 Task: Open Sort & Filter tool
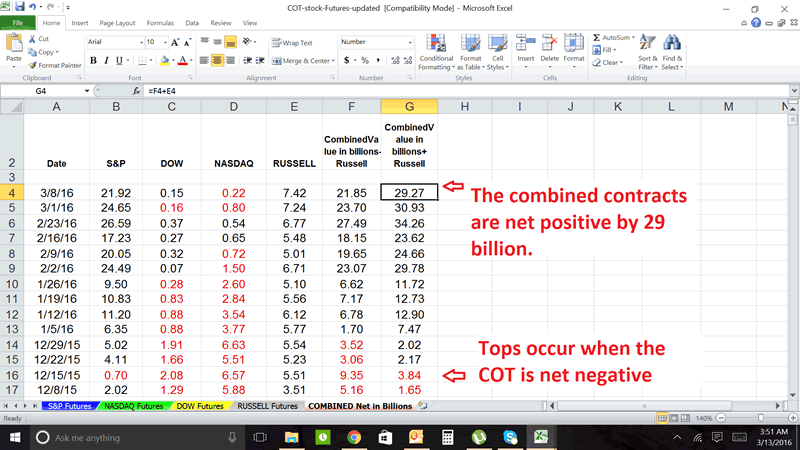[647, 48]
